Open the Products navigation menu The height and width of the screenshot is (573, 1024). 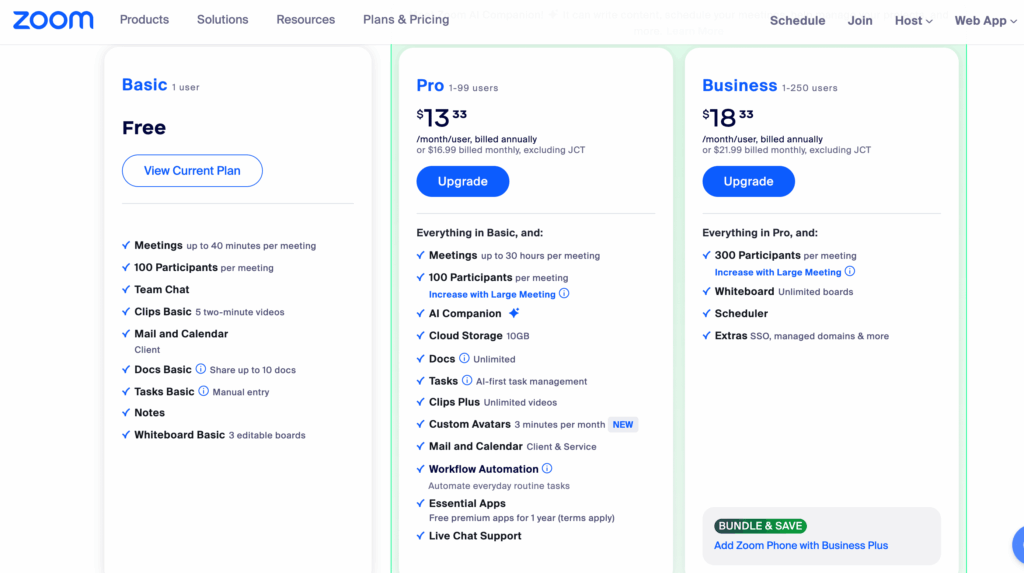pos(144,19)
